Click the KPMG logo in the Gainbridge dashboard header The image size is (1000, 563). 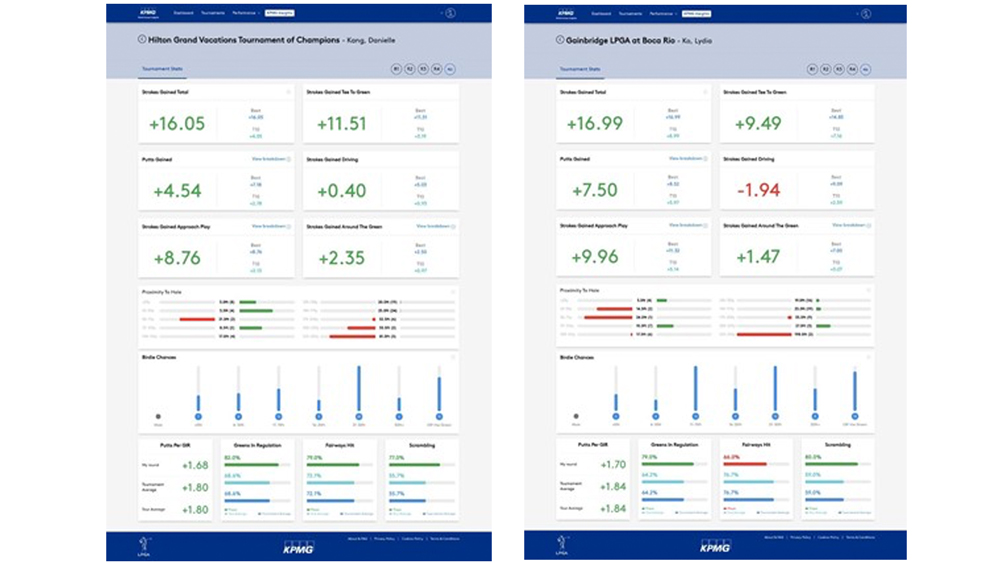tap(566, 13)
